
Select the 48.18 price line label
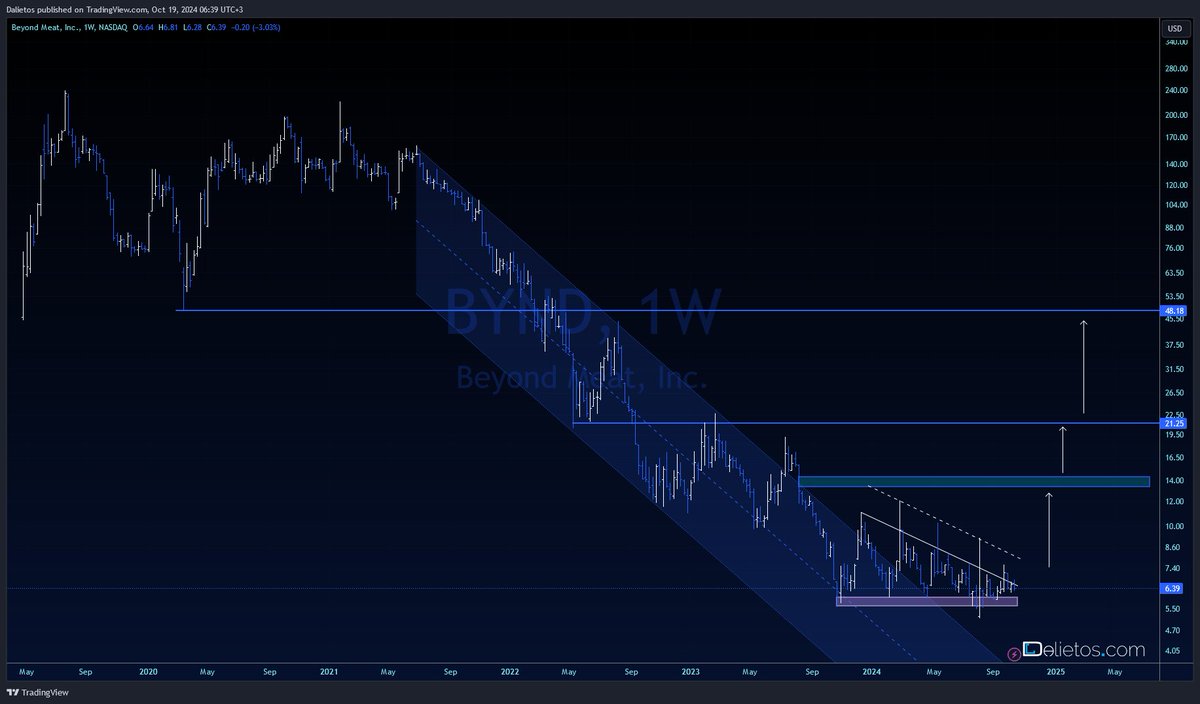coord(1174,311)
